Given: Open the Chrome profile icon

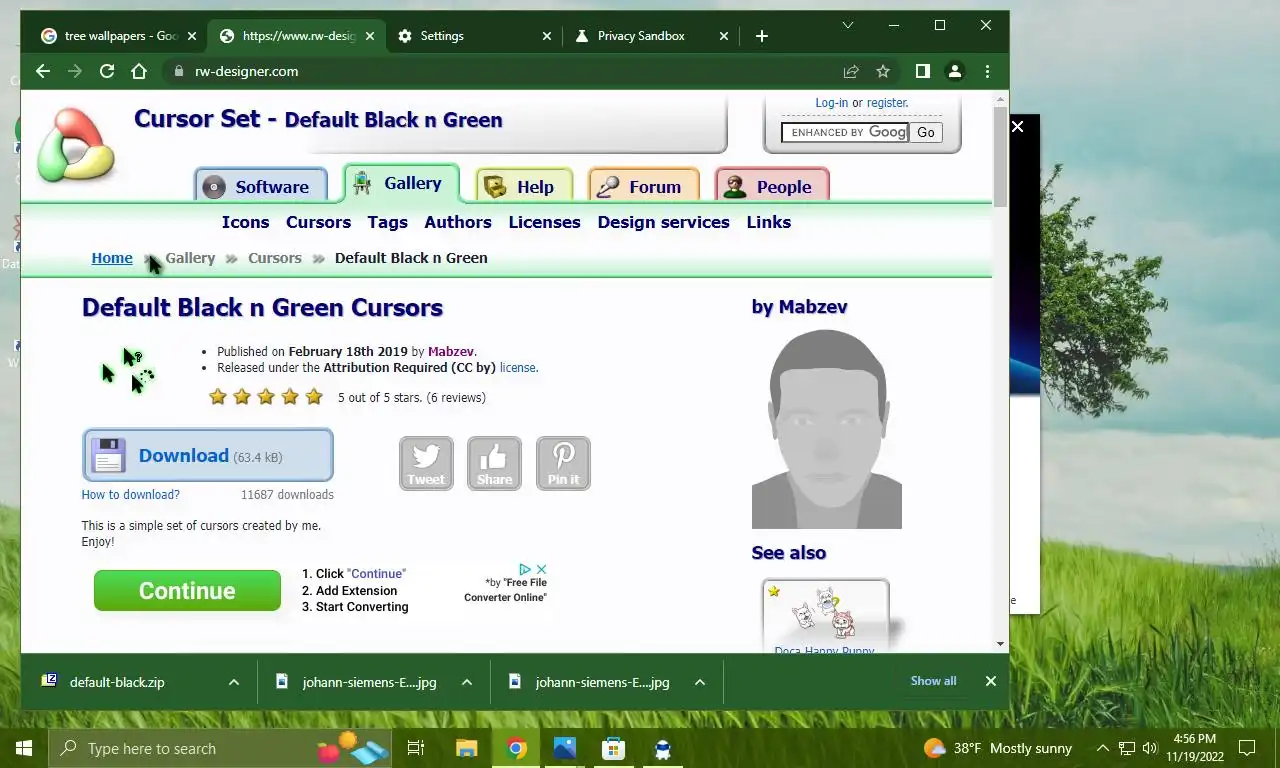Looking at the screenshot, I should point(955,71).
